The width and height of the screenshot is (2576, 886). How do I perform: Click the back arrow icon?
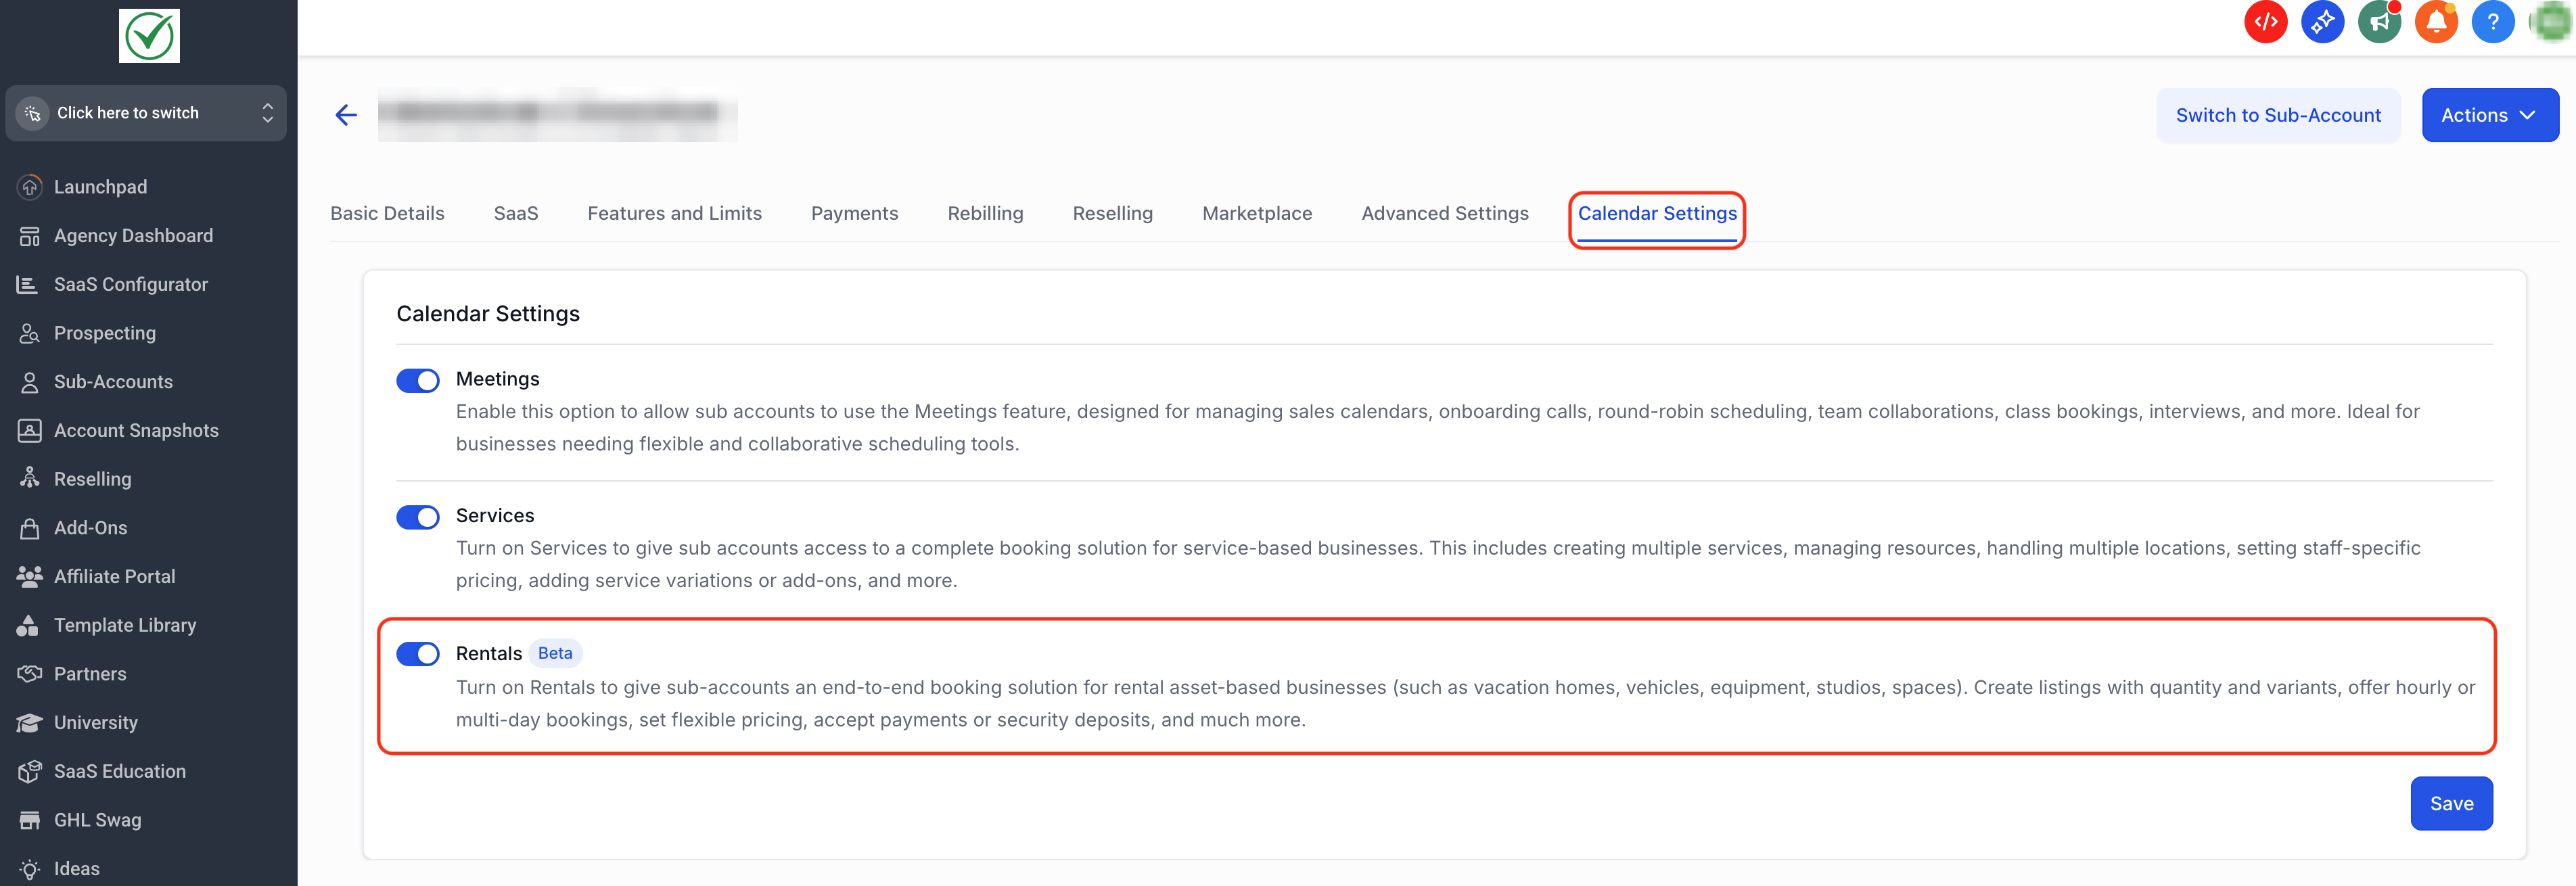346,115
